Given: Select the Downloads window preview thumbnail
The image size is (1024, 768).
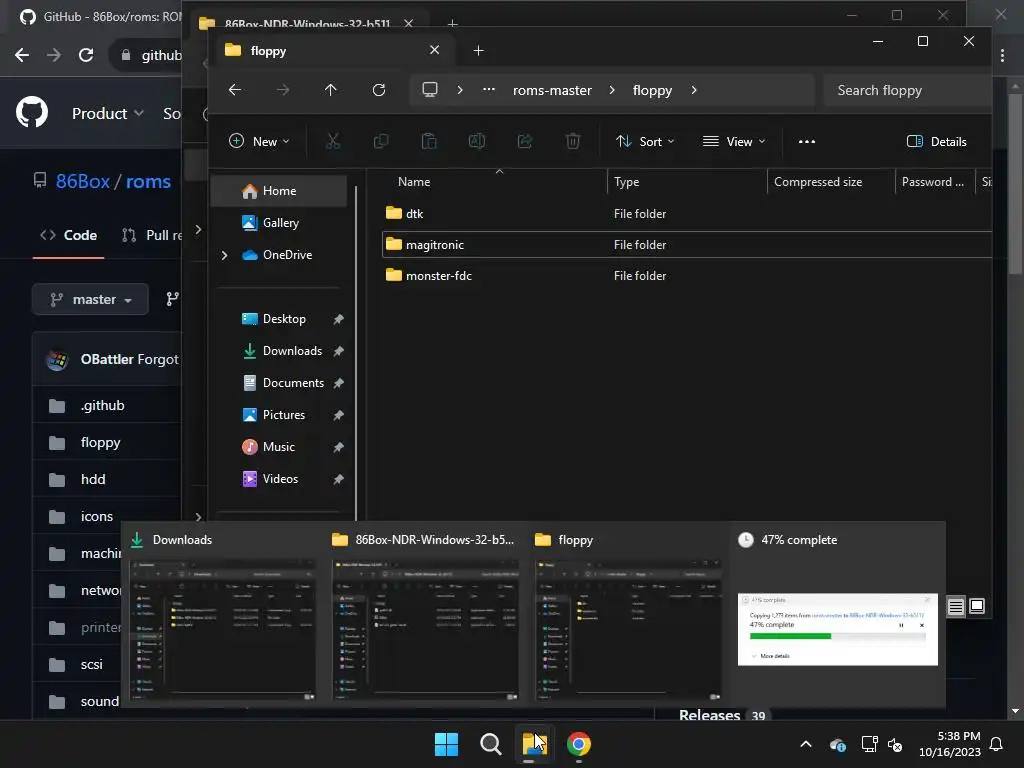Looking at the screenshot, I should tap(223, 630).
